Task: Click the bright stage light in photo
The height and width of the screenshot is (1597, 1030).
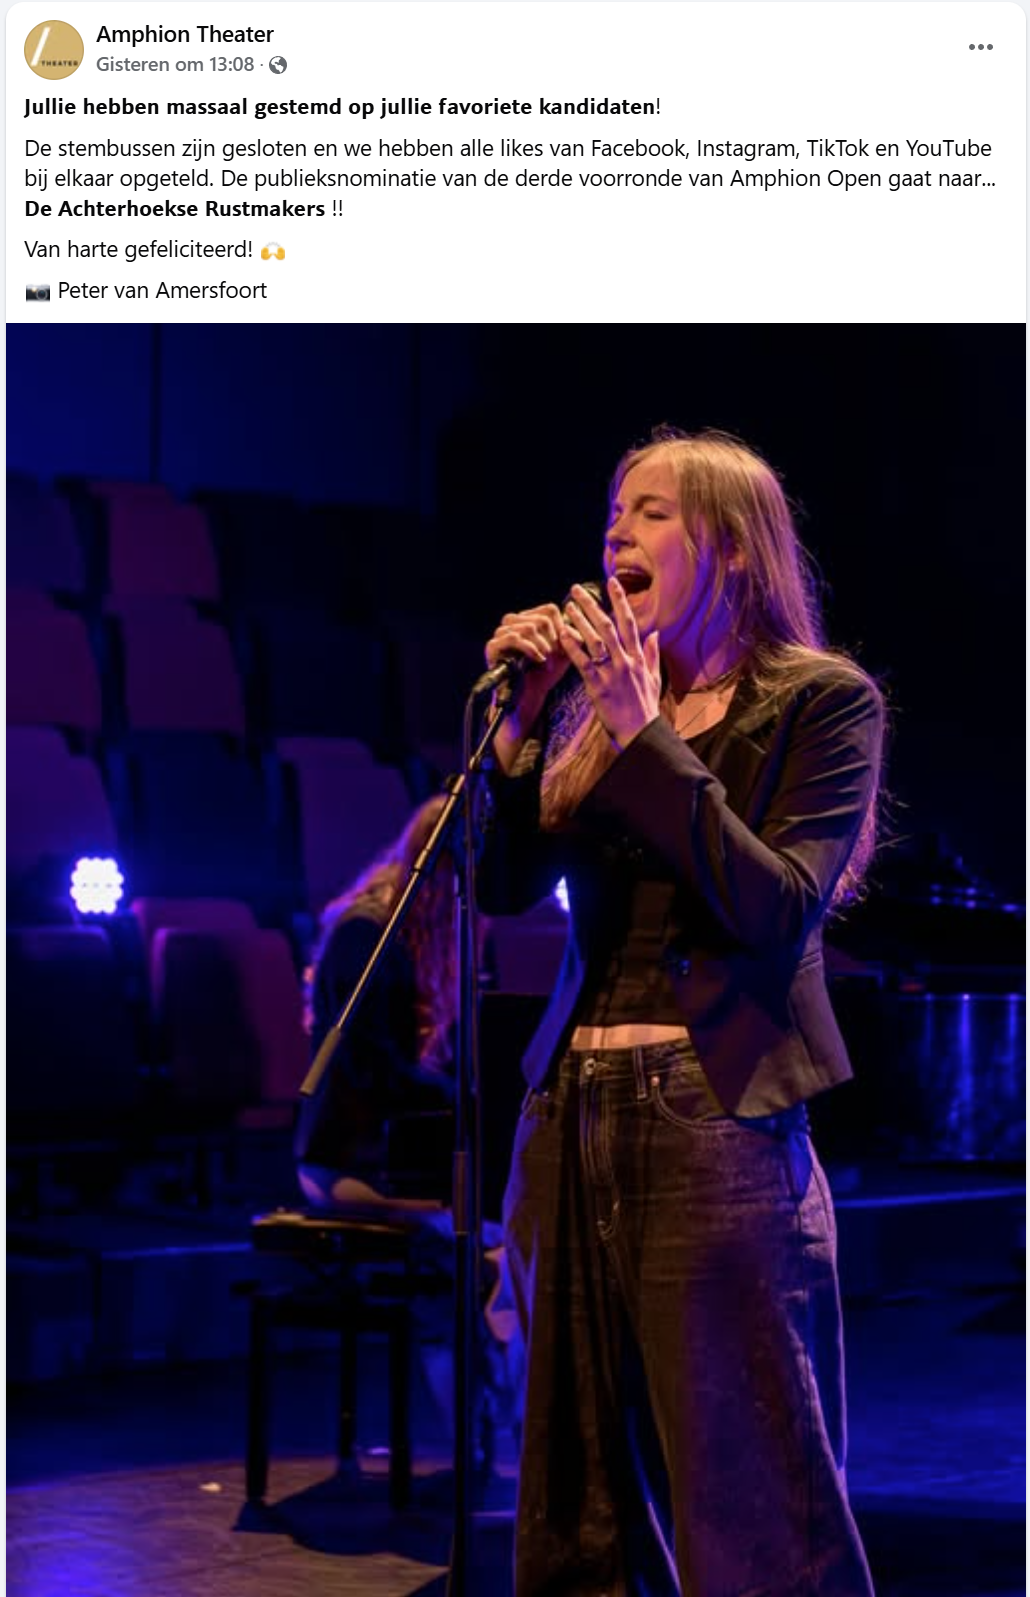Action: (97, 885)
